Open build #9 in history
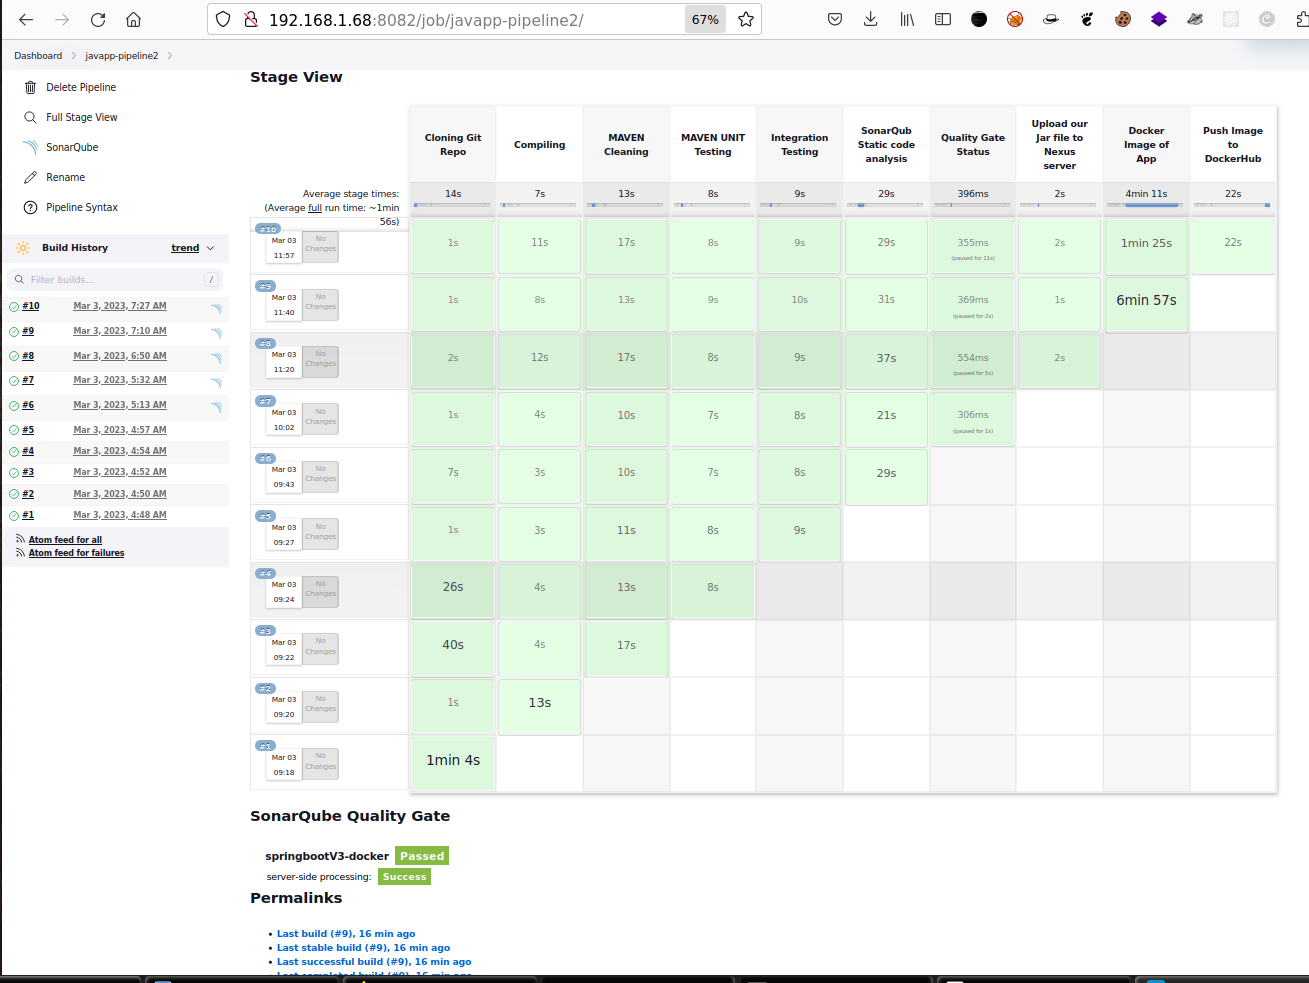1309x983 pixels. pyautogui.click(x=28, y=331)
